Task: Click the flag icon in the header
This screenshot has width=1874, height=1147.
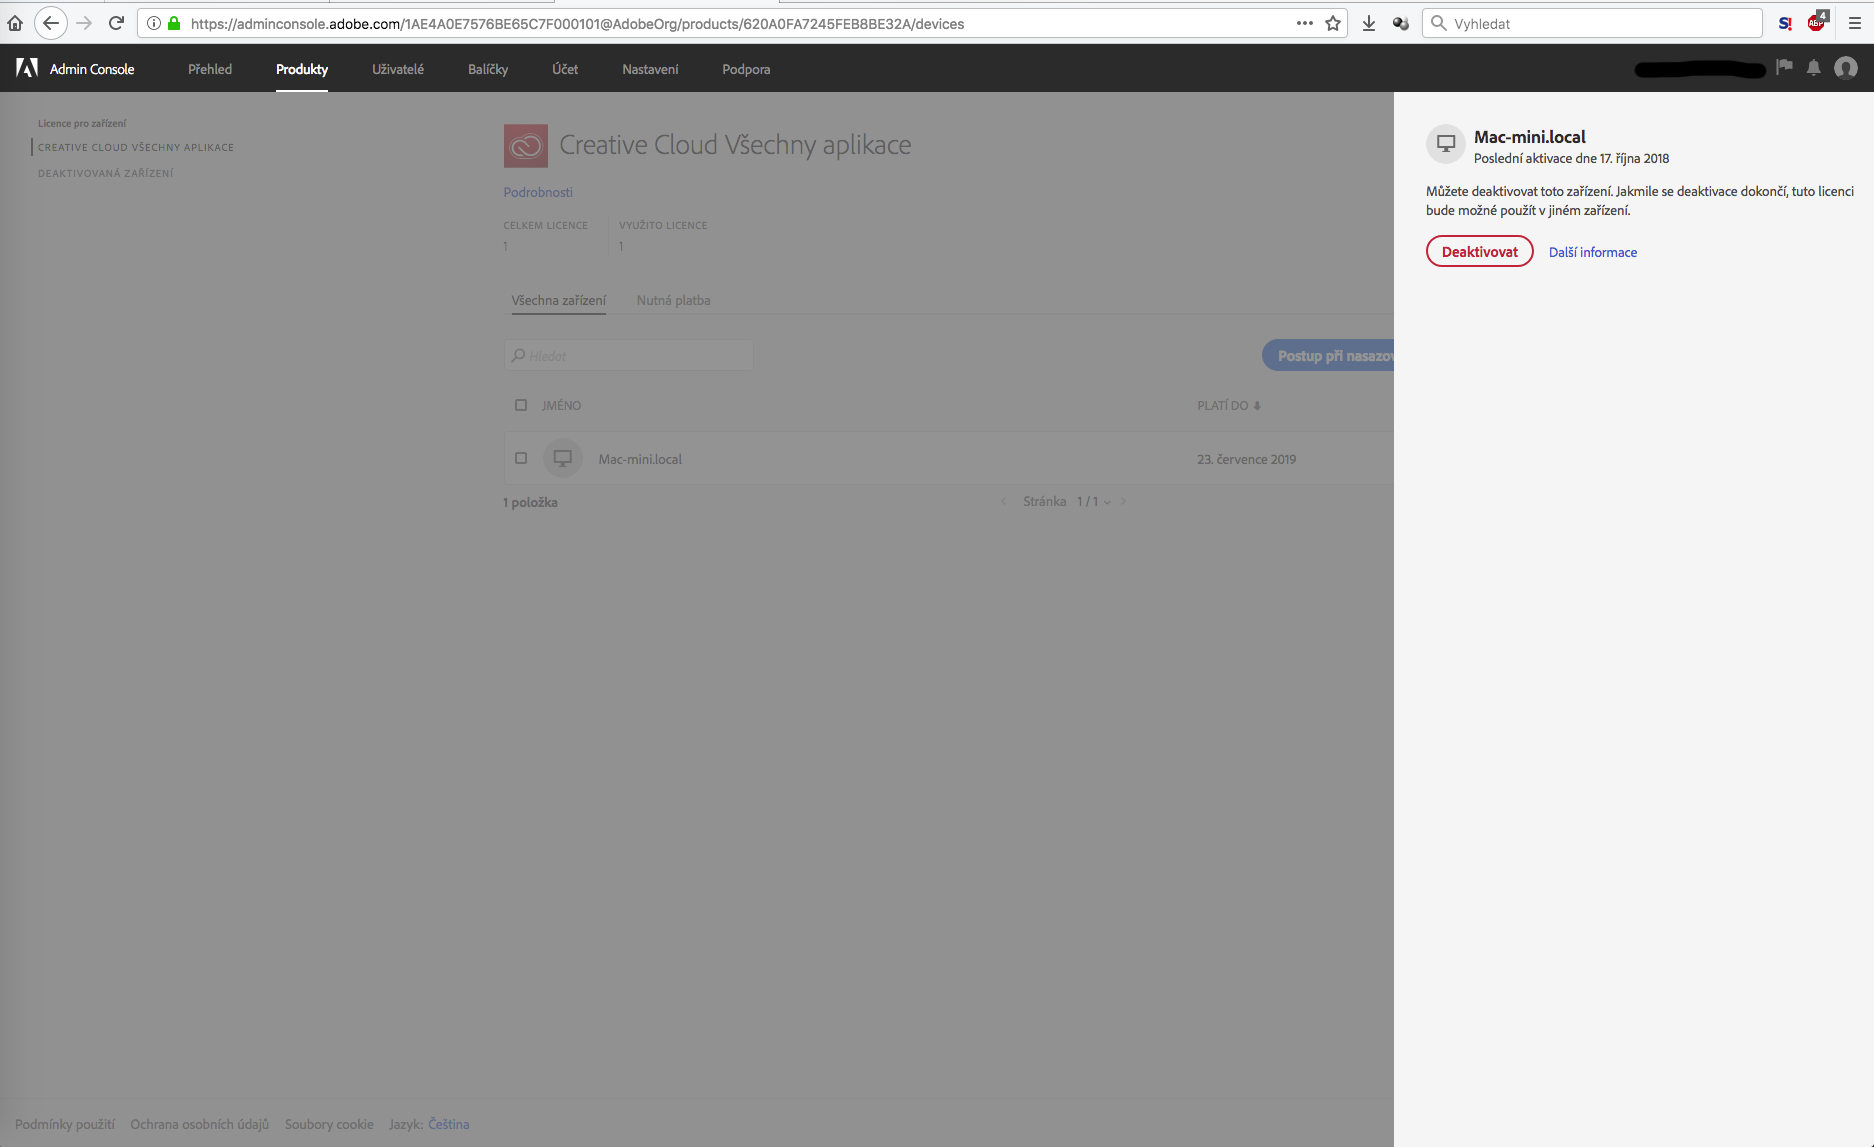Action: pyautogui.click(x=1784, y=67)
